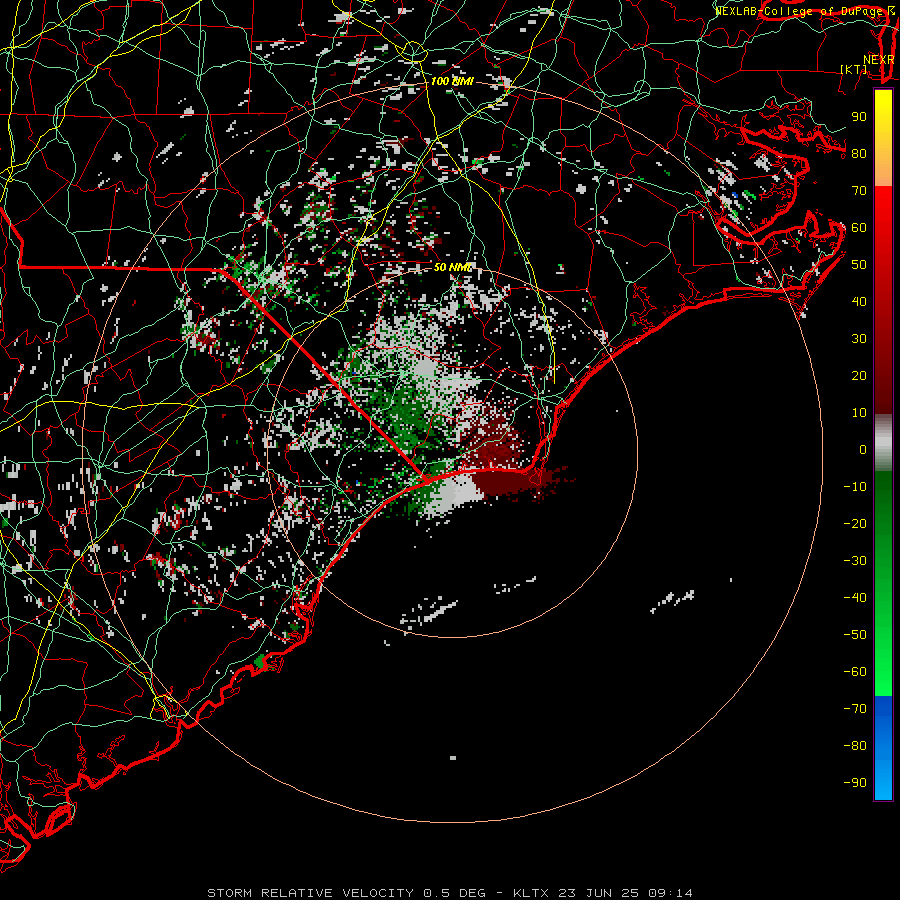The width and height of the screenshot is (900, 900).
Task: Click the -60 value on the velocity scale
Action: 855,672
